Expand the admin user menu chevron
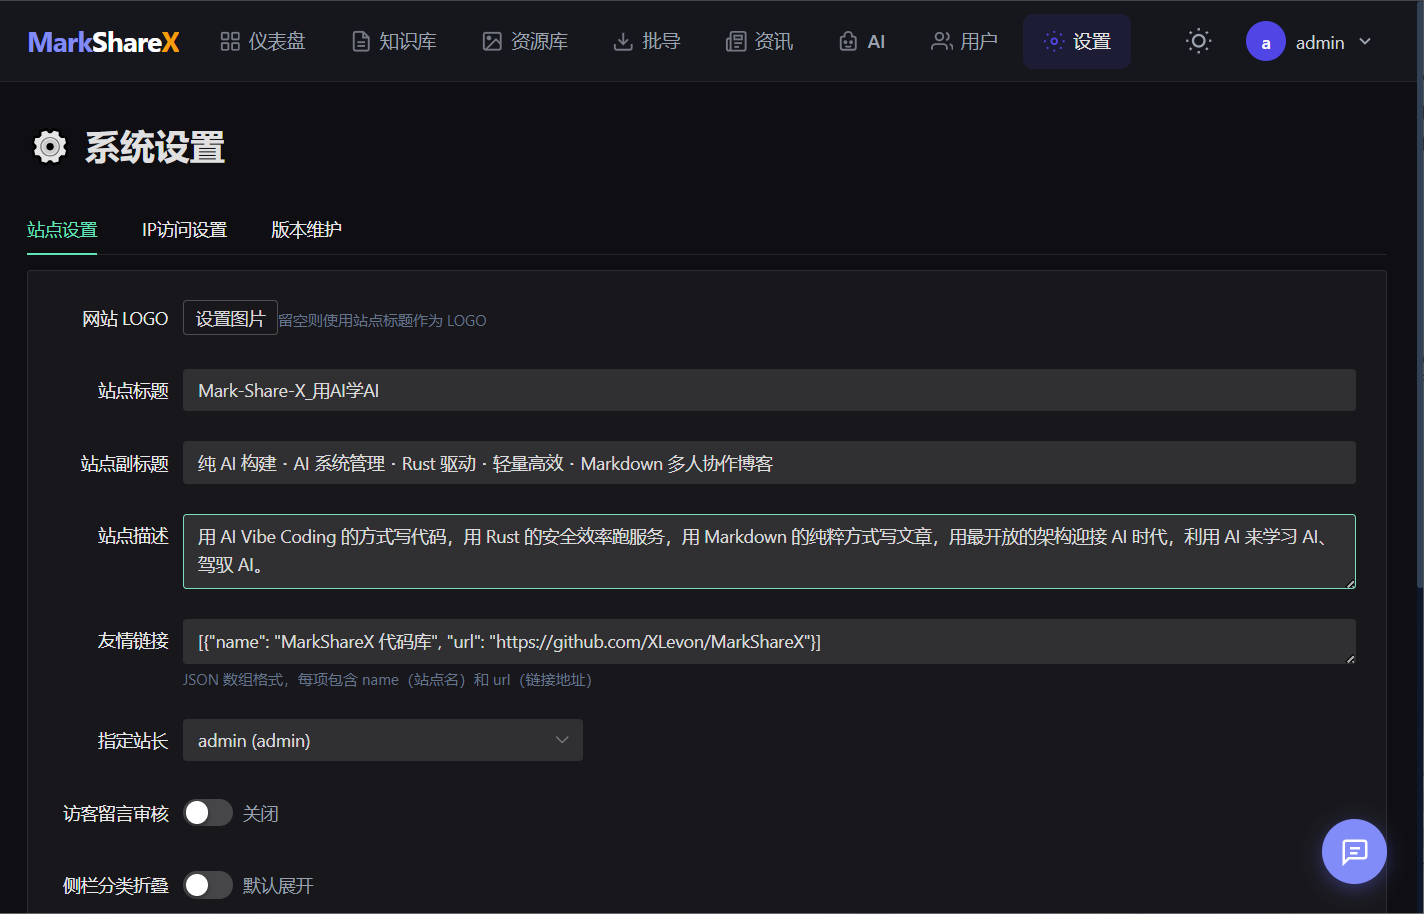 [1365, 42]
